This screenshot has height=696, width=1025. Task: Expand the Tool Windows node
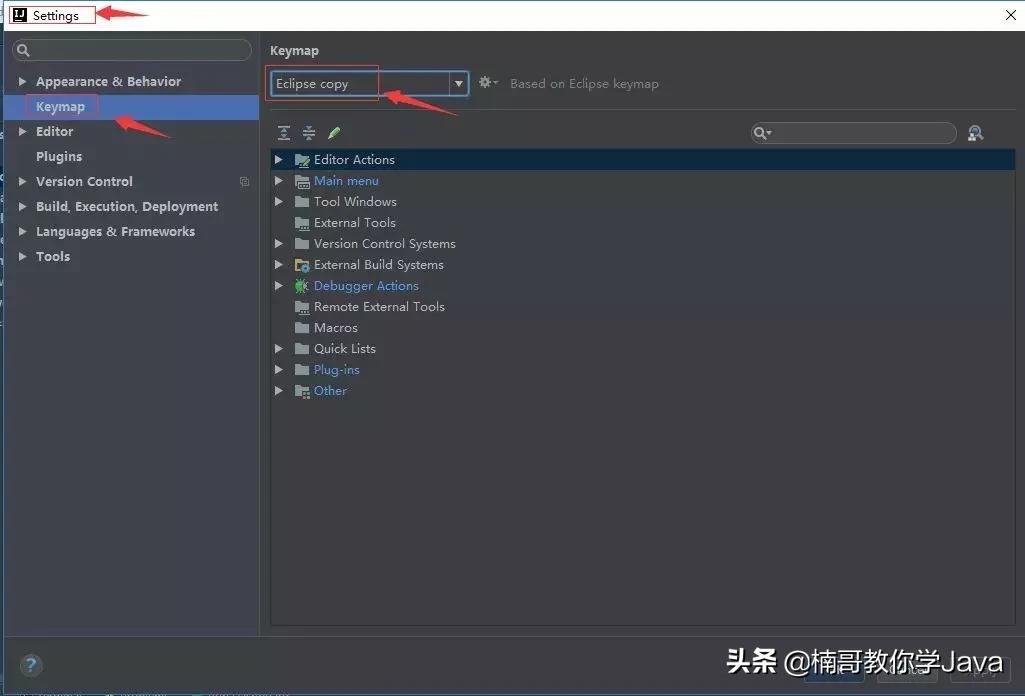point(279,201)
